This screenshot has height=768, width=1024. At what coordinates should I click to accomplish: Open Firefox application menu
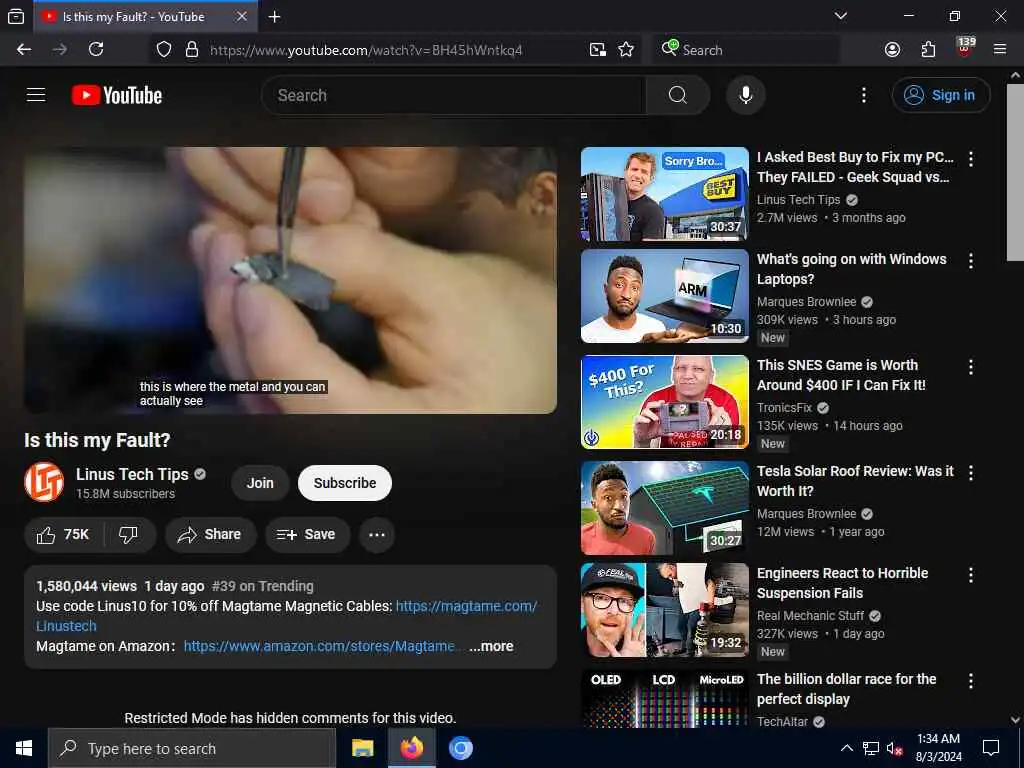(999, 50)
